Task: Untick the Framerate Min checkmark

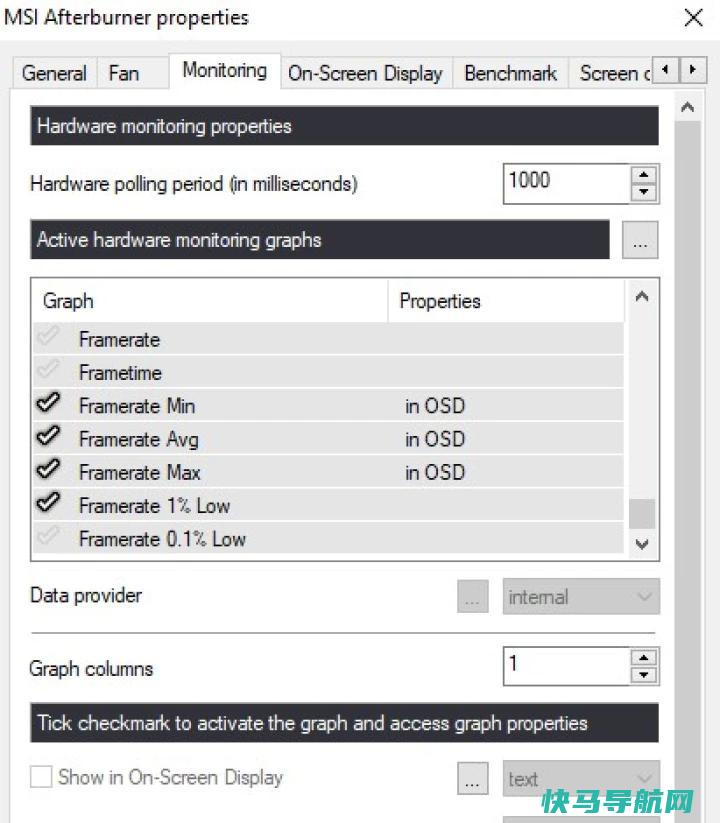Action: click(48, 403)
